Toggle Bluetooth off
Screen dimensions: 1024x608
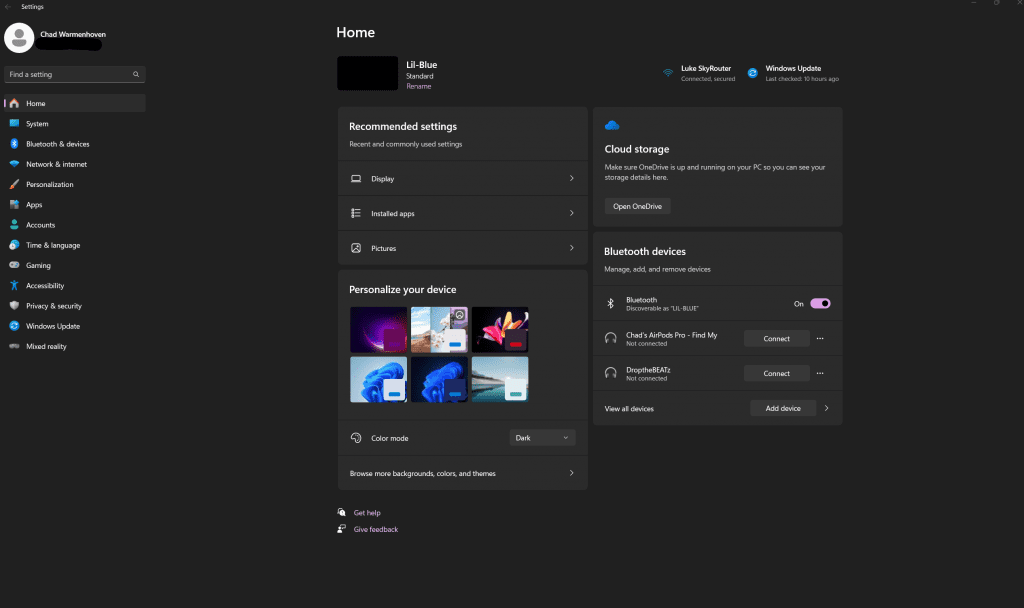coord(820,302)
